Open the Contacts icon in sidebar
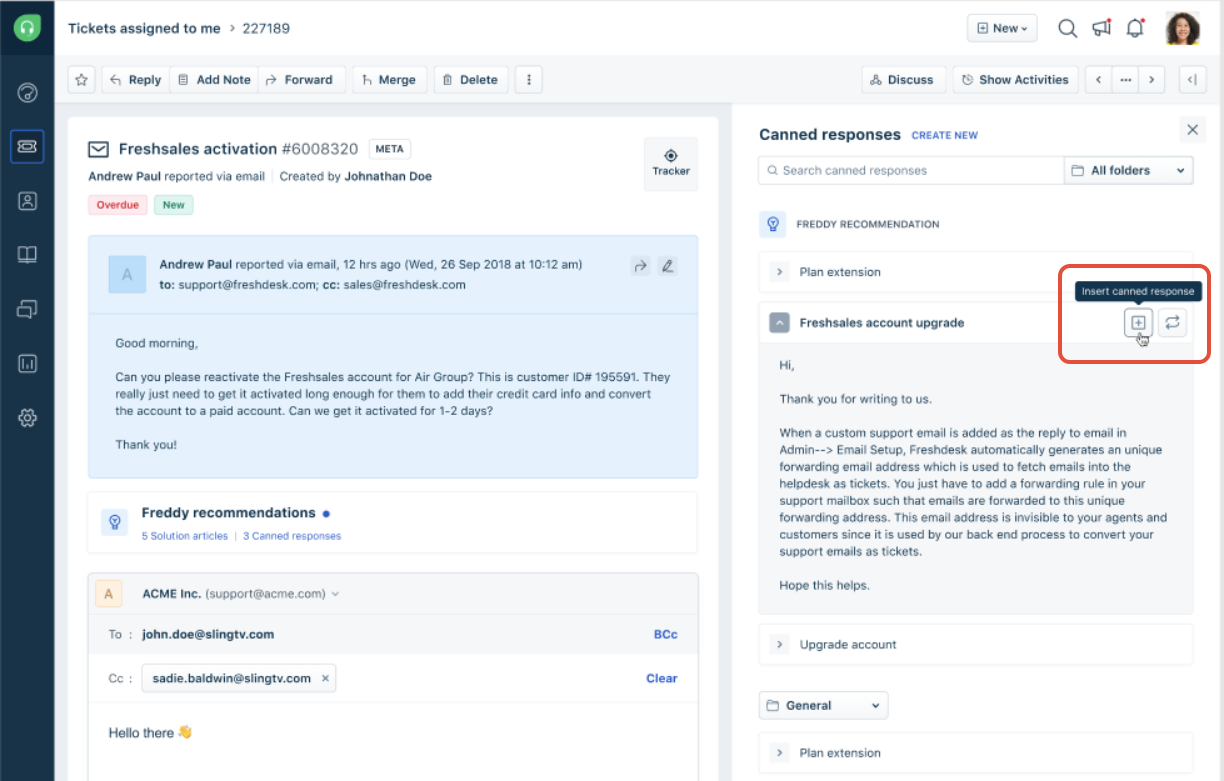1224x781 pixels. click(x=27, y=201)
